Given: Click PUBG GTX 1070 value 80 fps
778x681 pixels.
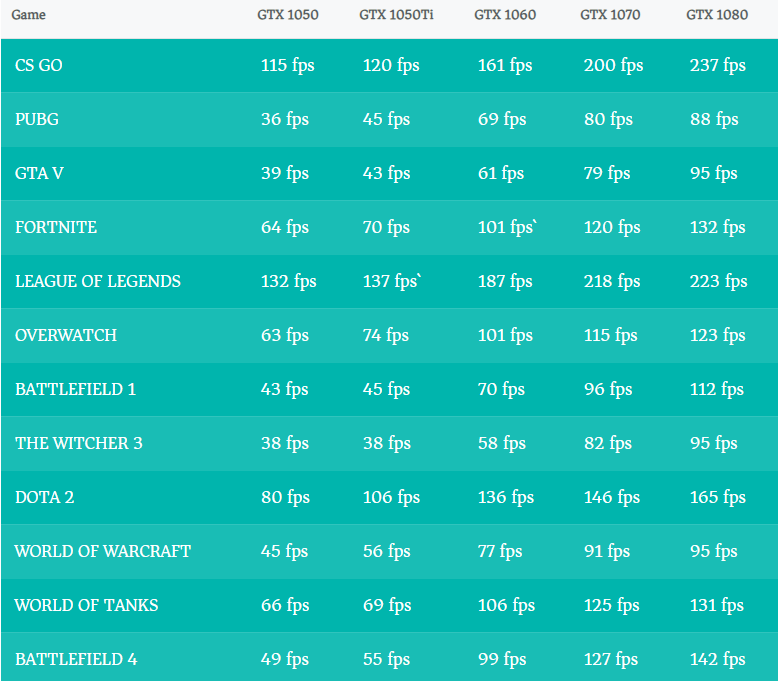Looking at the screenshot, I should [608, 120].
